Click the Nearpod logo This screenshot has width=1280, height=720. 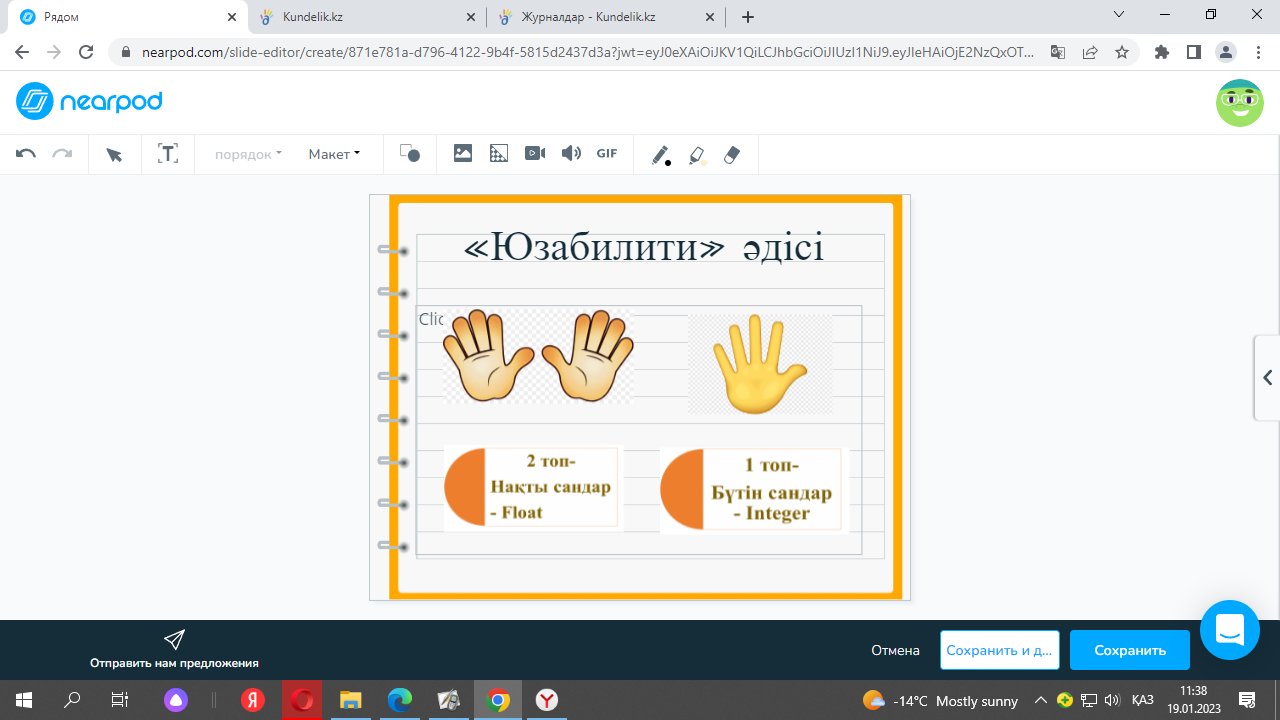point(89,101)
